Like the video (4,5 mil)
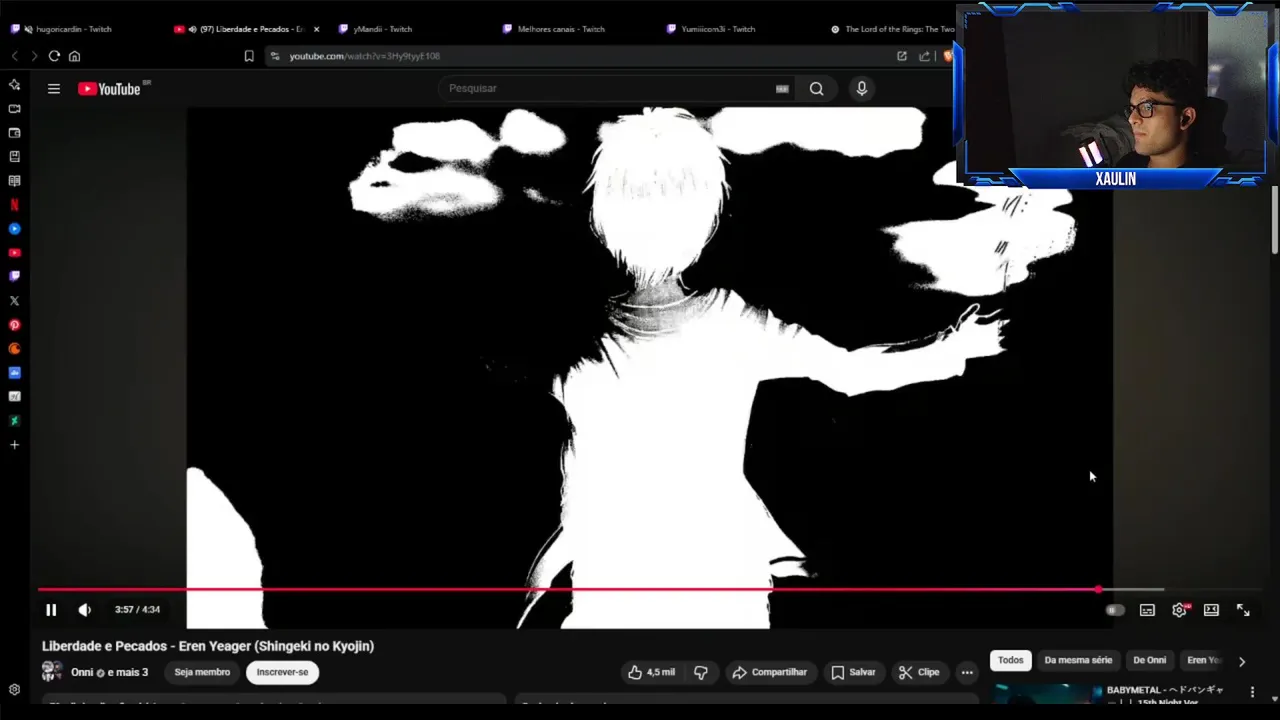The width and height of the screenshot is (1280, 720). pyautogui.click(x=651, y=672)
